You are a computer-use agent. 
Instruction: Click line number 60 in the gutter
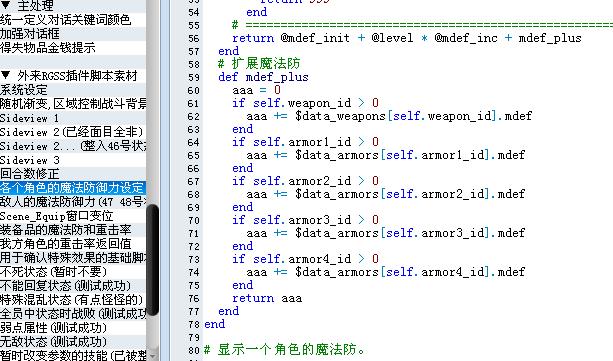tap(194, 91)
